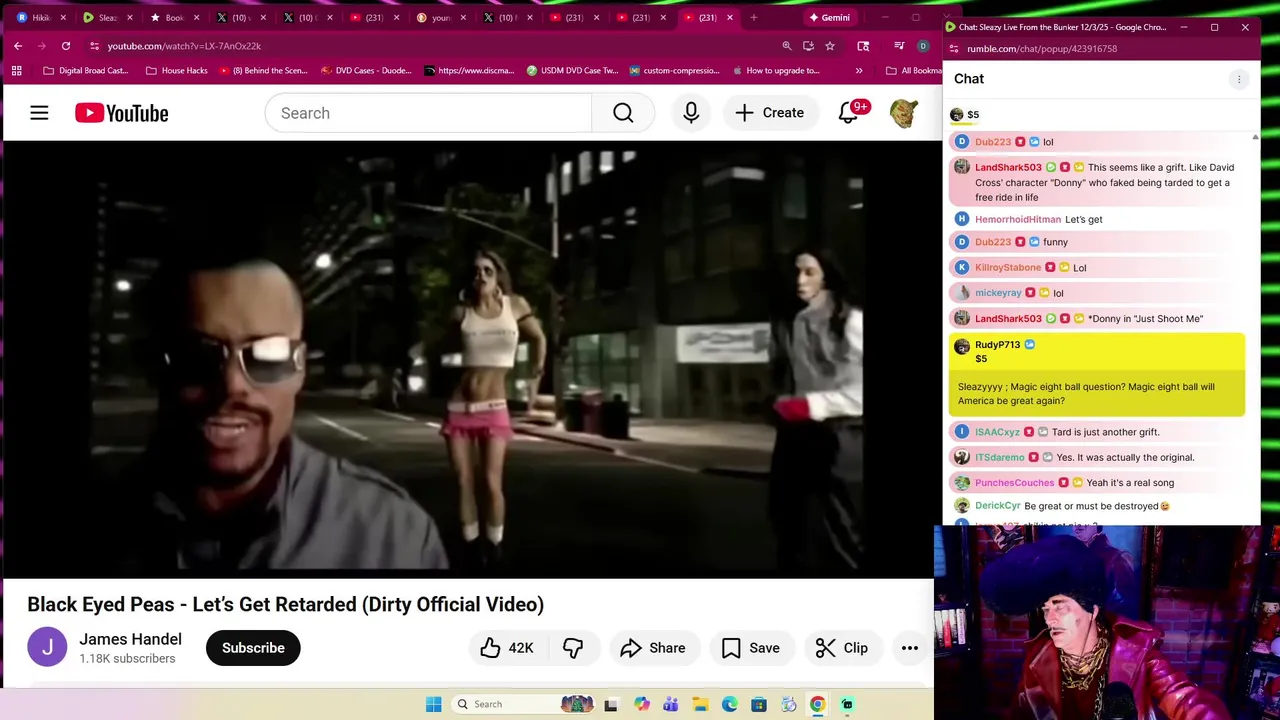The height and width of the screenshot is (720, 1280).
Task: Create a clip with the Clip button
Action: click(x=842, y=648)
